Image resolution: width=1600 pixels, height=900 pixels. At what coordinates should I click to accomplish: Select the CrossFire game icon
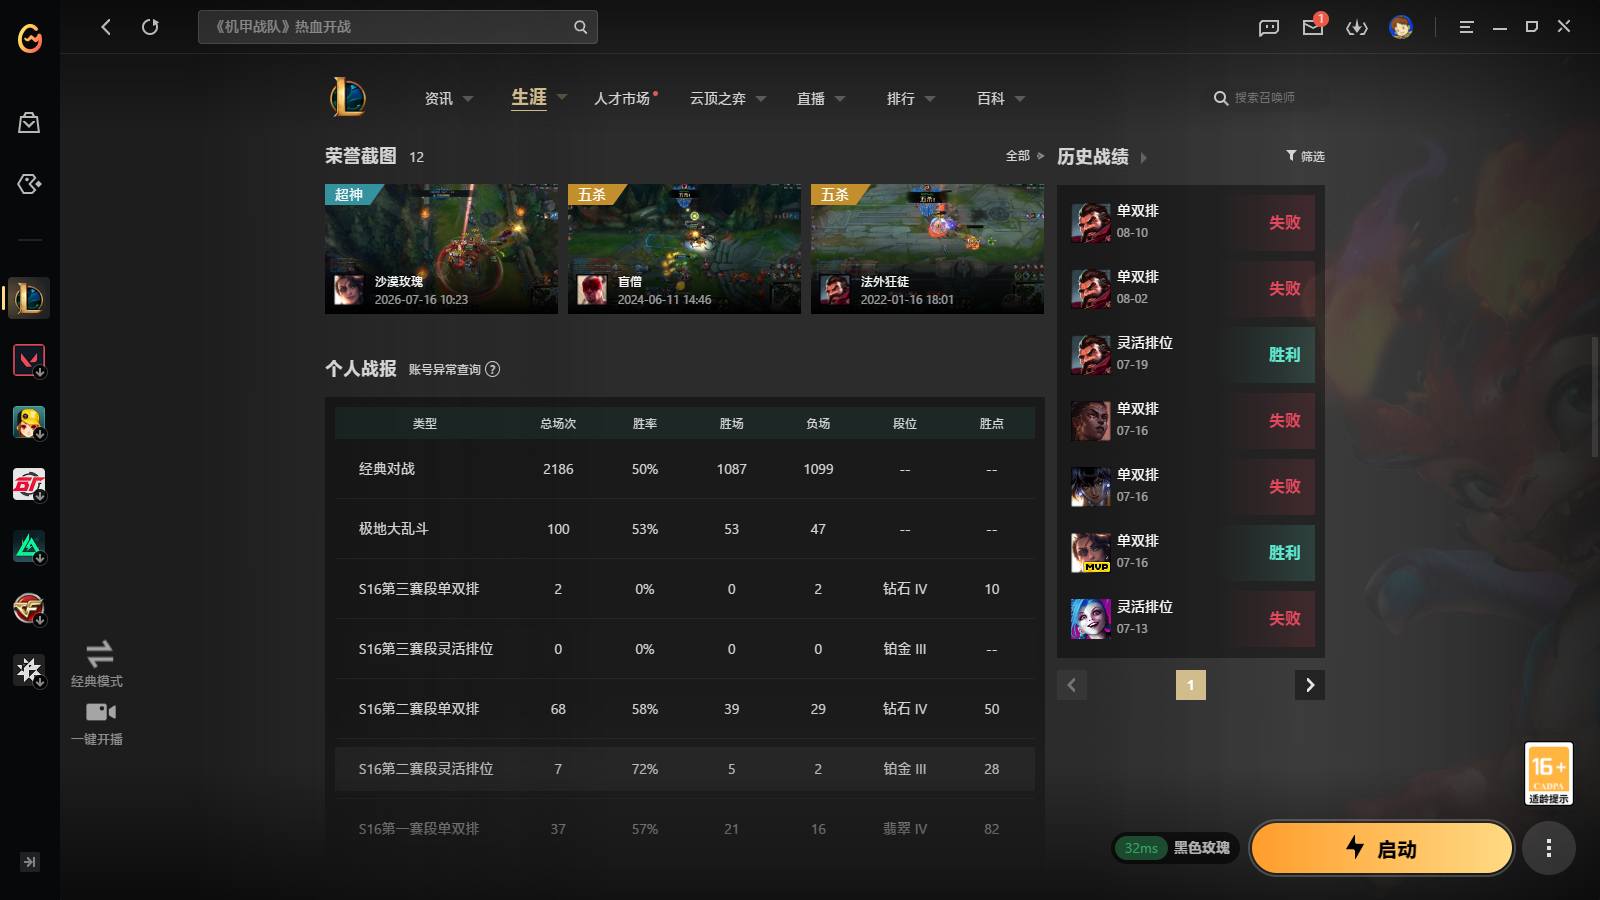(x=29, y=608)
